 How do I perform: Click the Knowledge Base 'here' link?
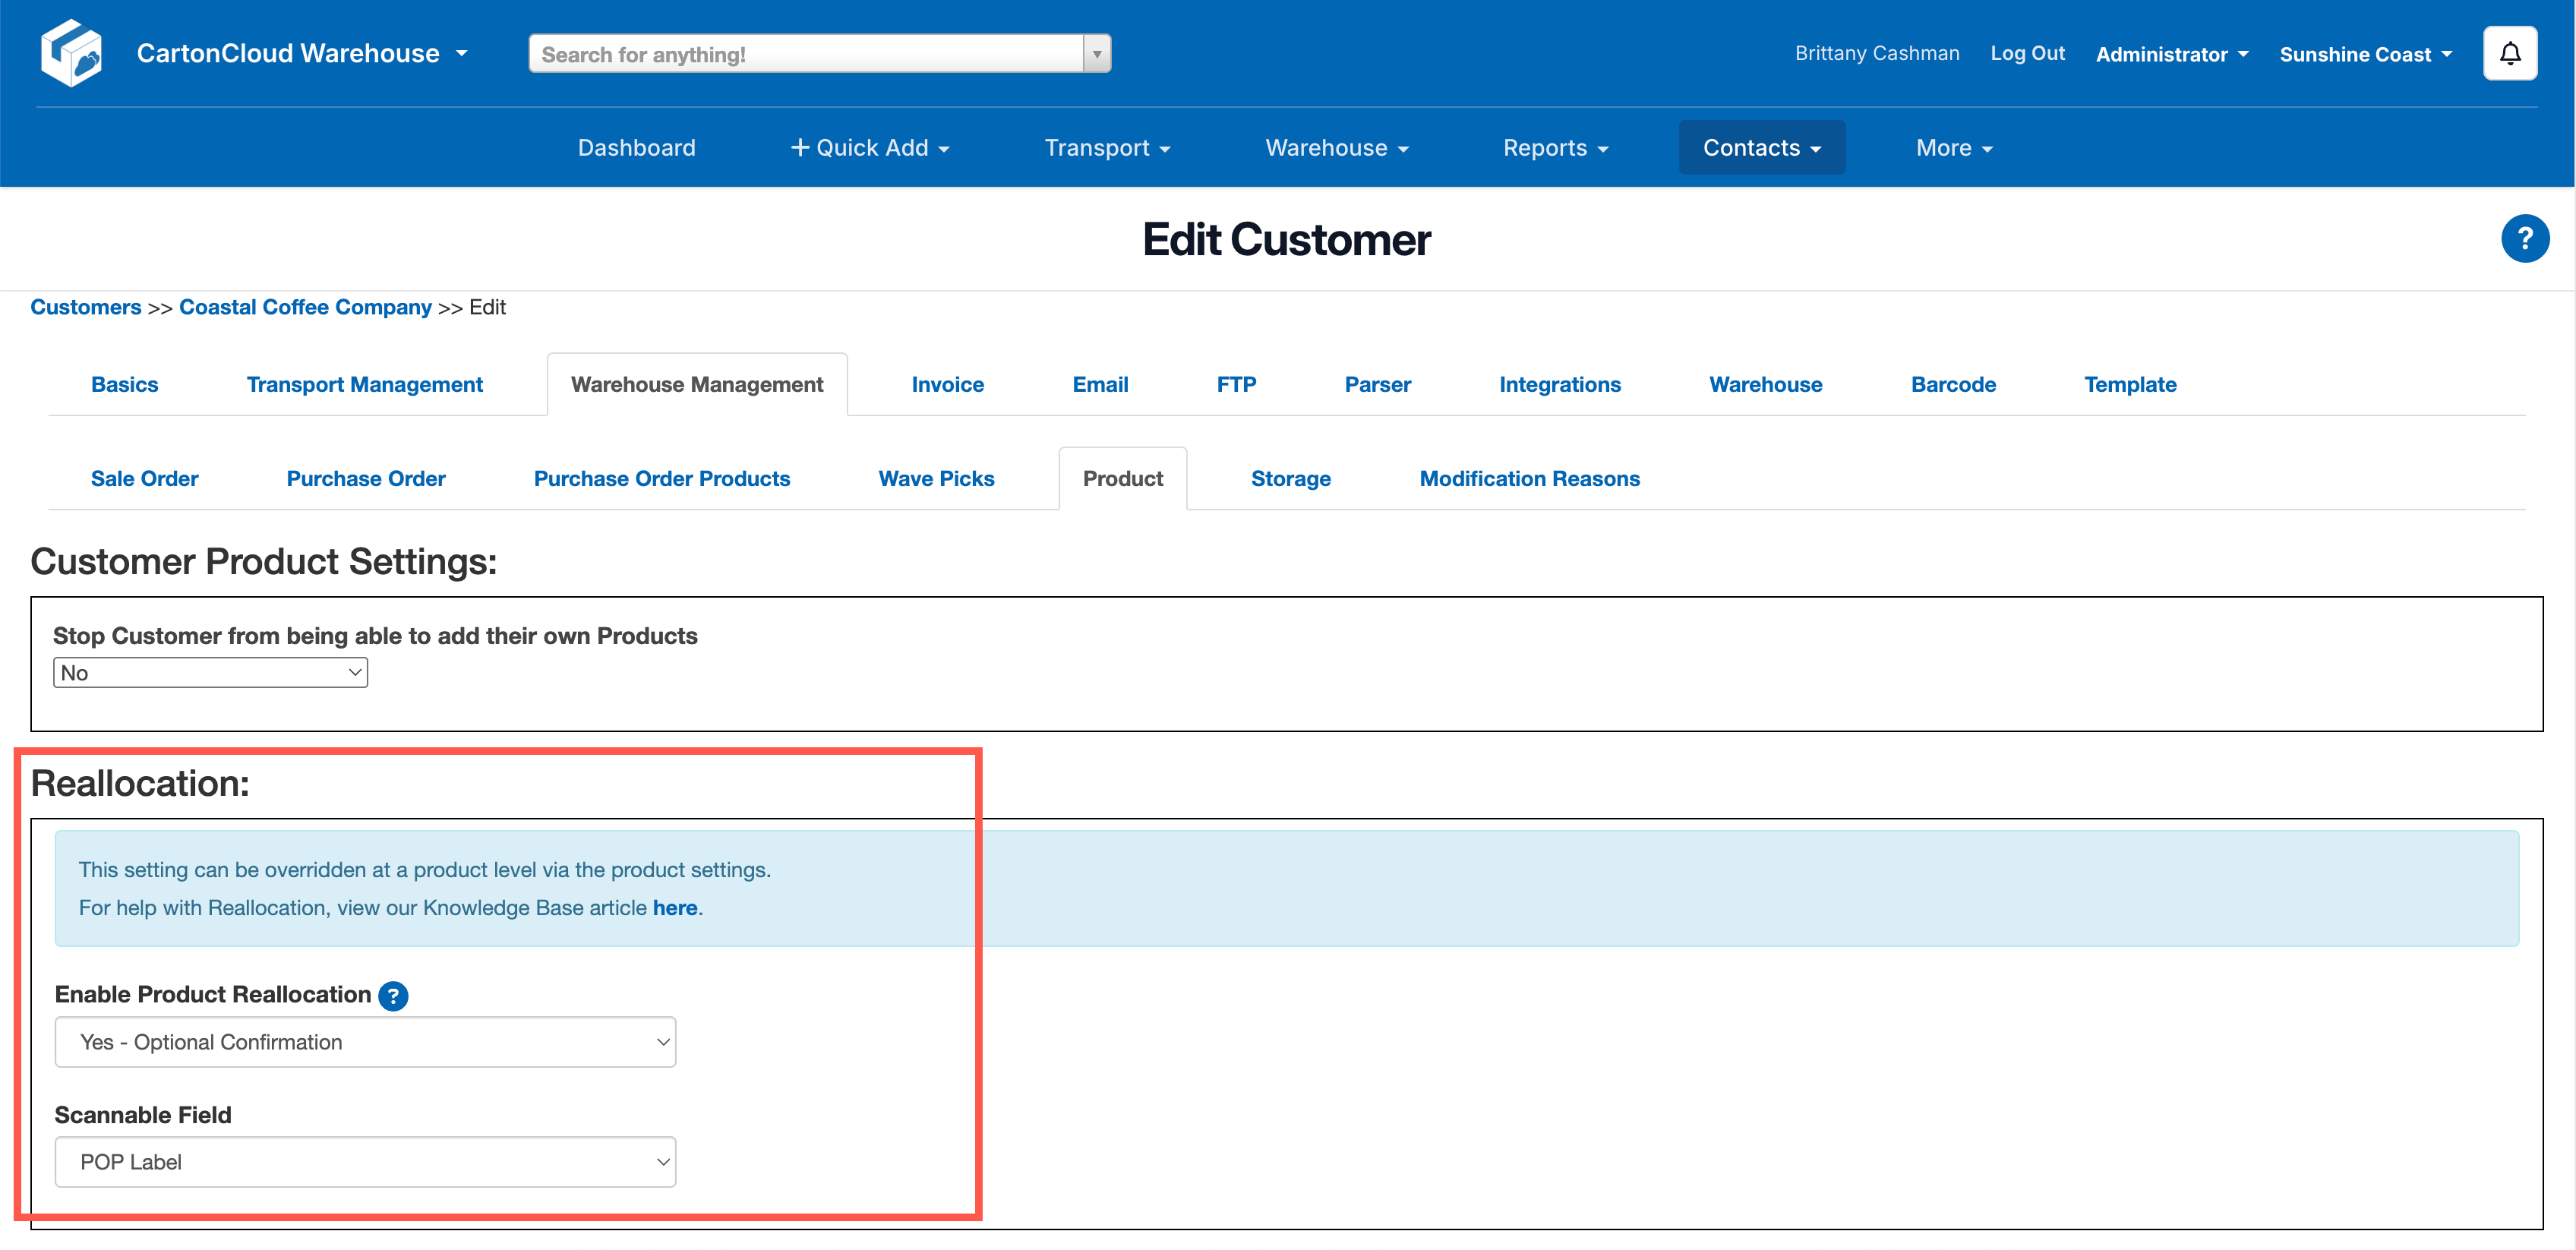pyautogui.click(x=674, y=908)
